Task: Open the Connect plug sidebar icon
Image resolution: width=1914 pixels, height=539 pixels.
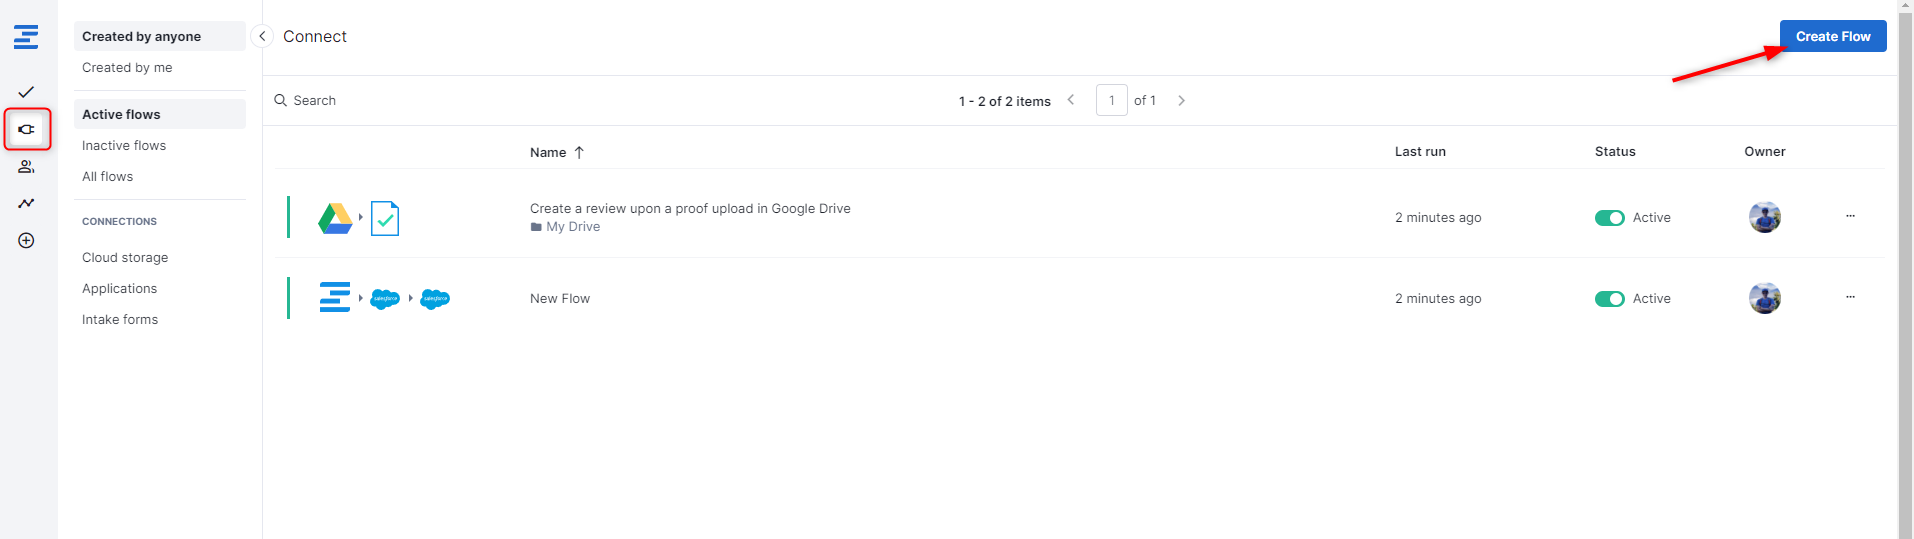Action: click(x=27, y=129)
